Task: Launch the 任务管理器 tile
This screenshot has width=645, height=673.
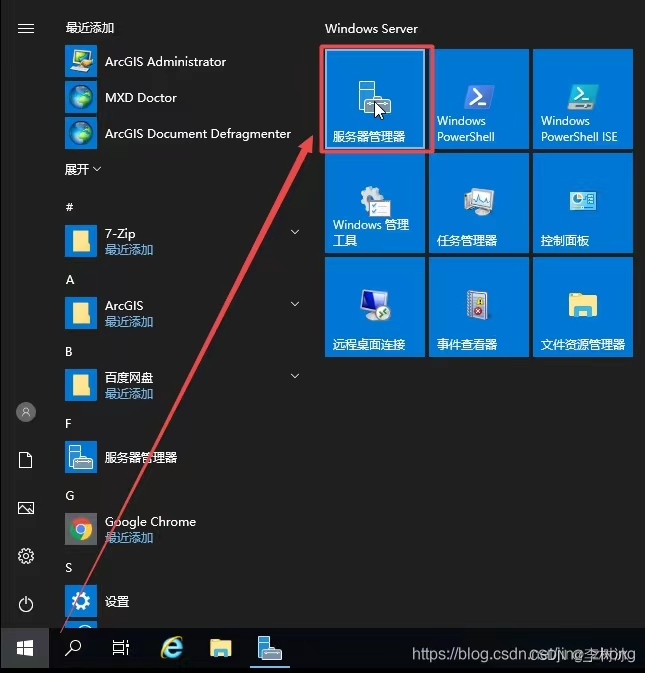Action: [479, 203]
